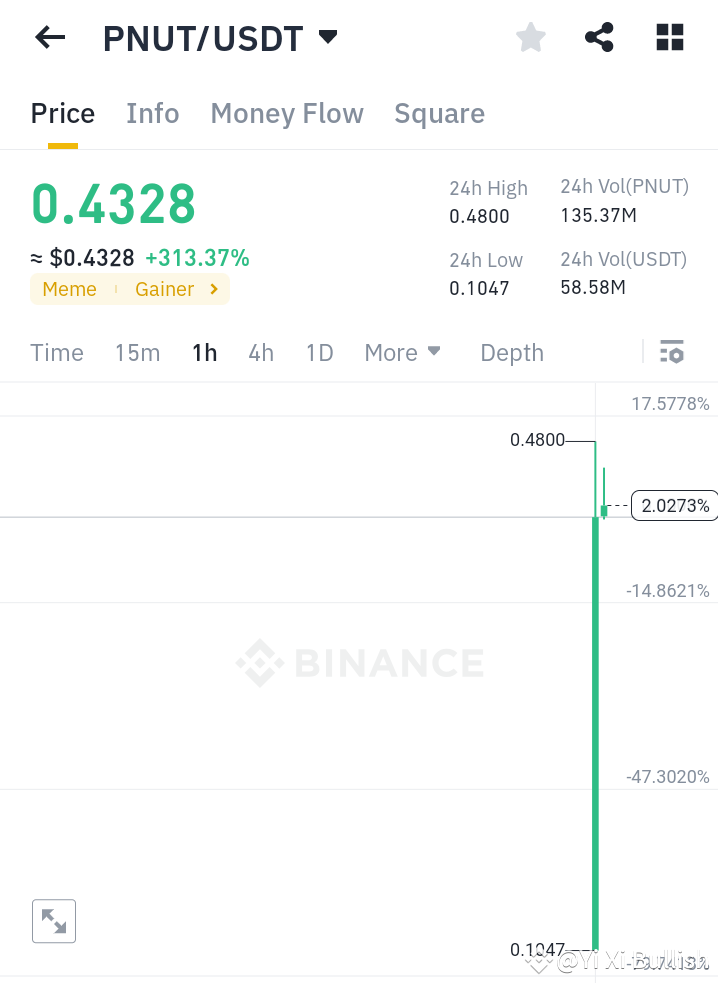Expand the More timeframe dropdown
718x983 pixels.
pyautogui.click(x=402, y=352)
